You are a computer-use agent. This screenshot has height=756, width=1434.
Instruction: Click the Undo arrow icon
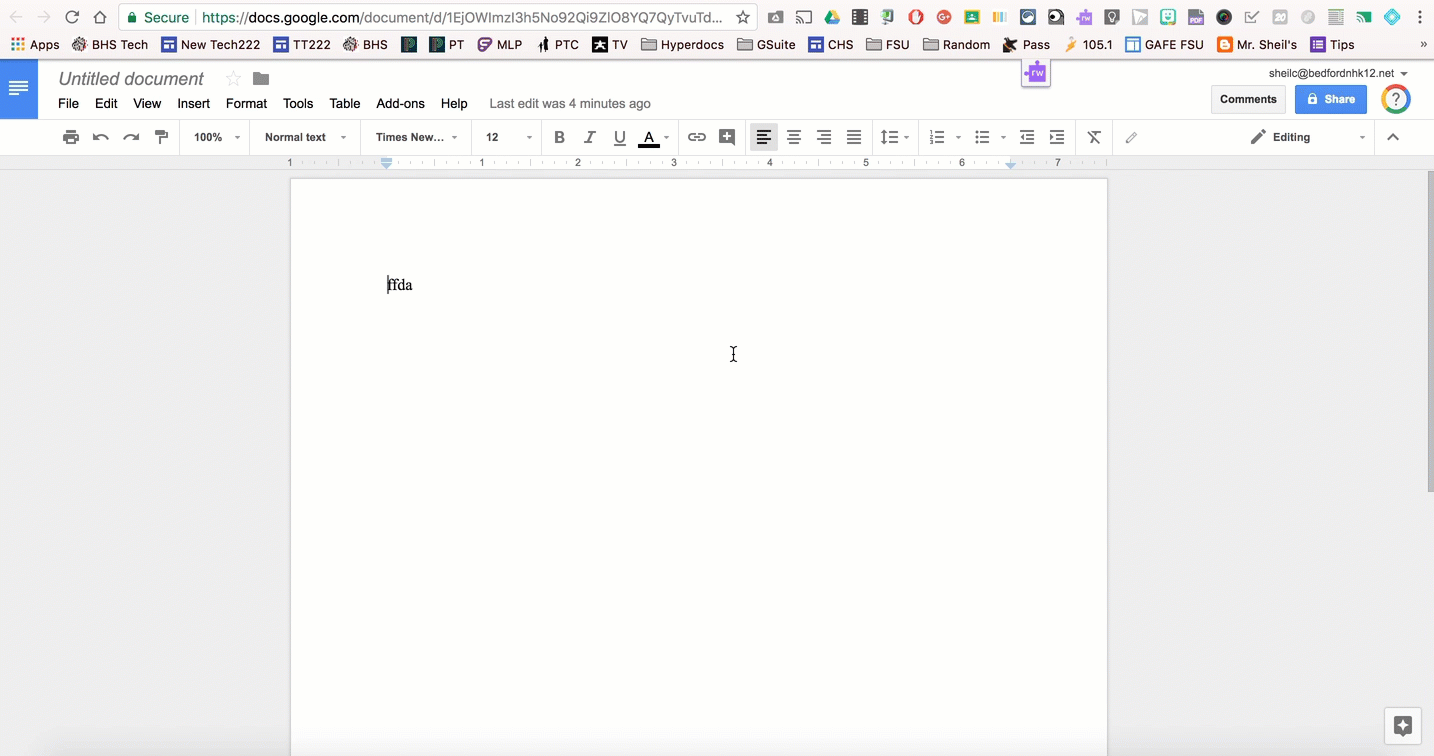point(100,137)
